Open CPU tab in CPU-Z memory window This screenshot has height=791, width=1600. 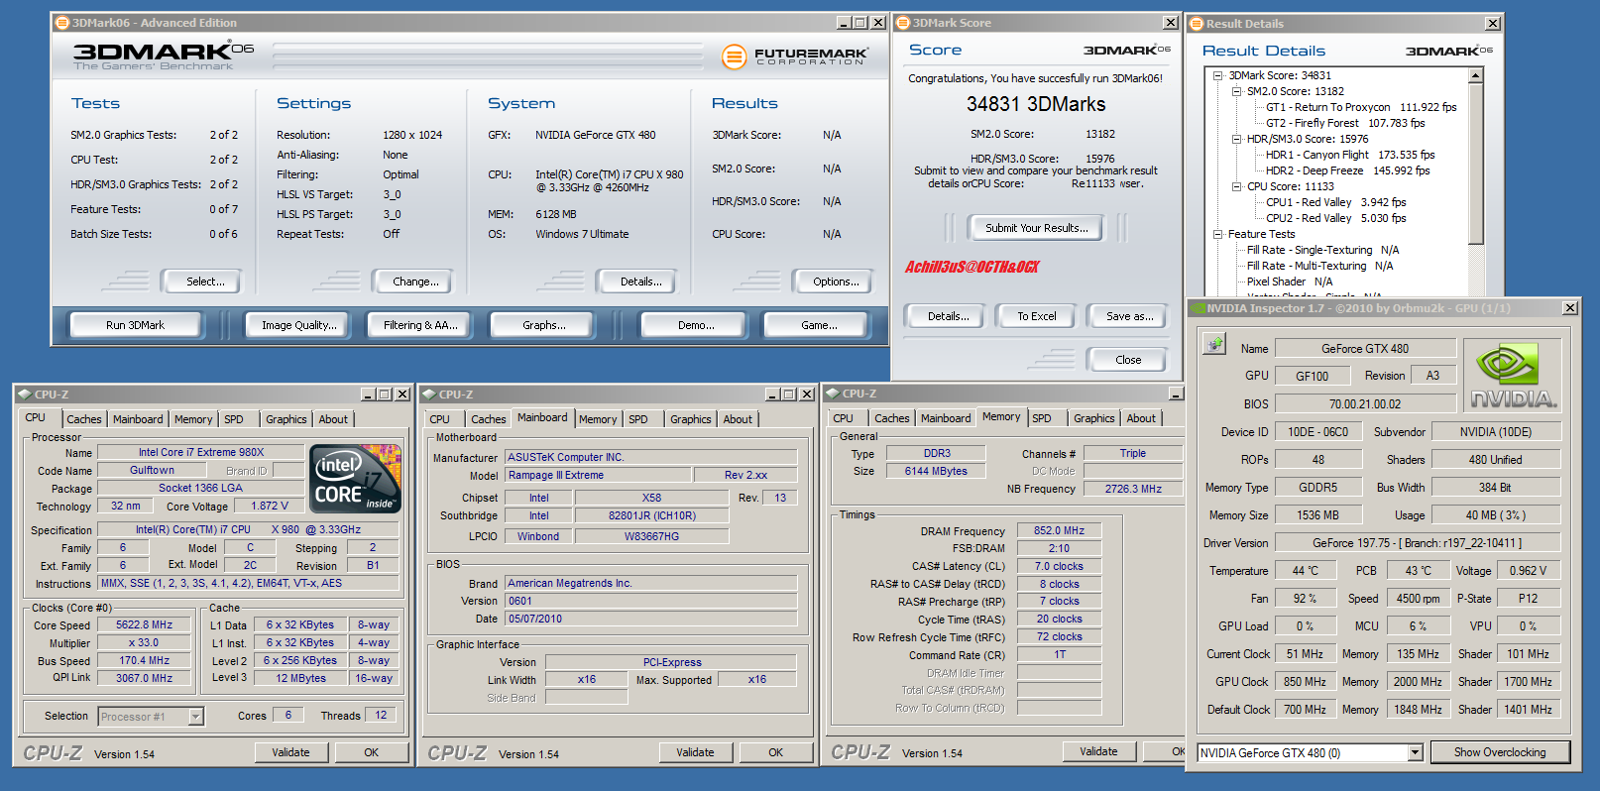(x=843, y=418)
